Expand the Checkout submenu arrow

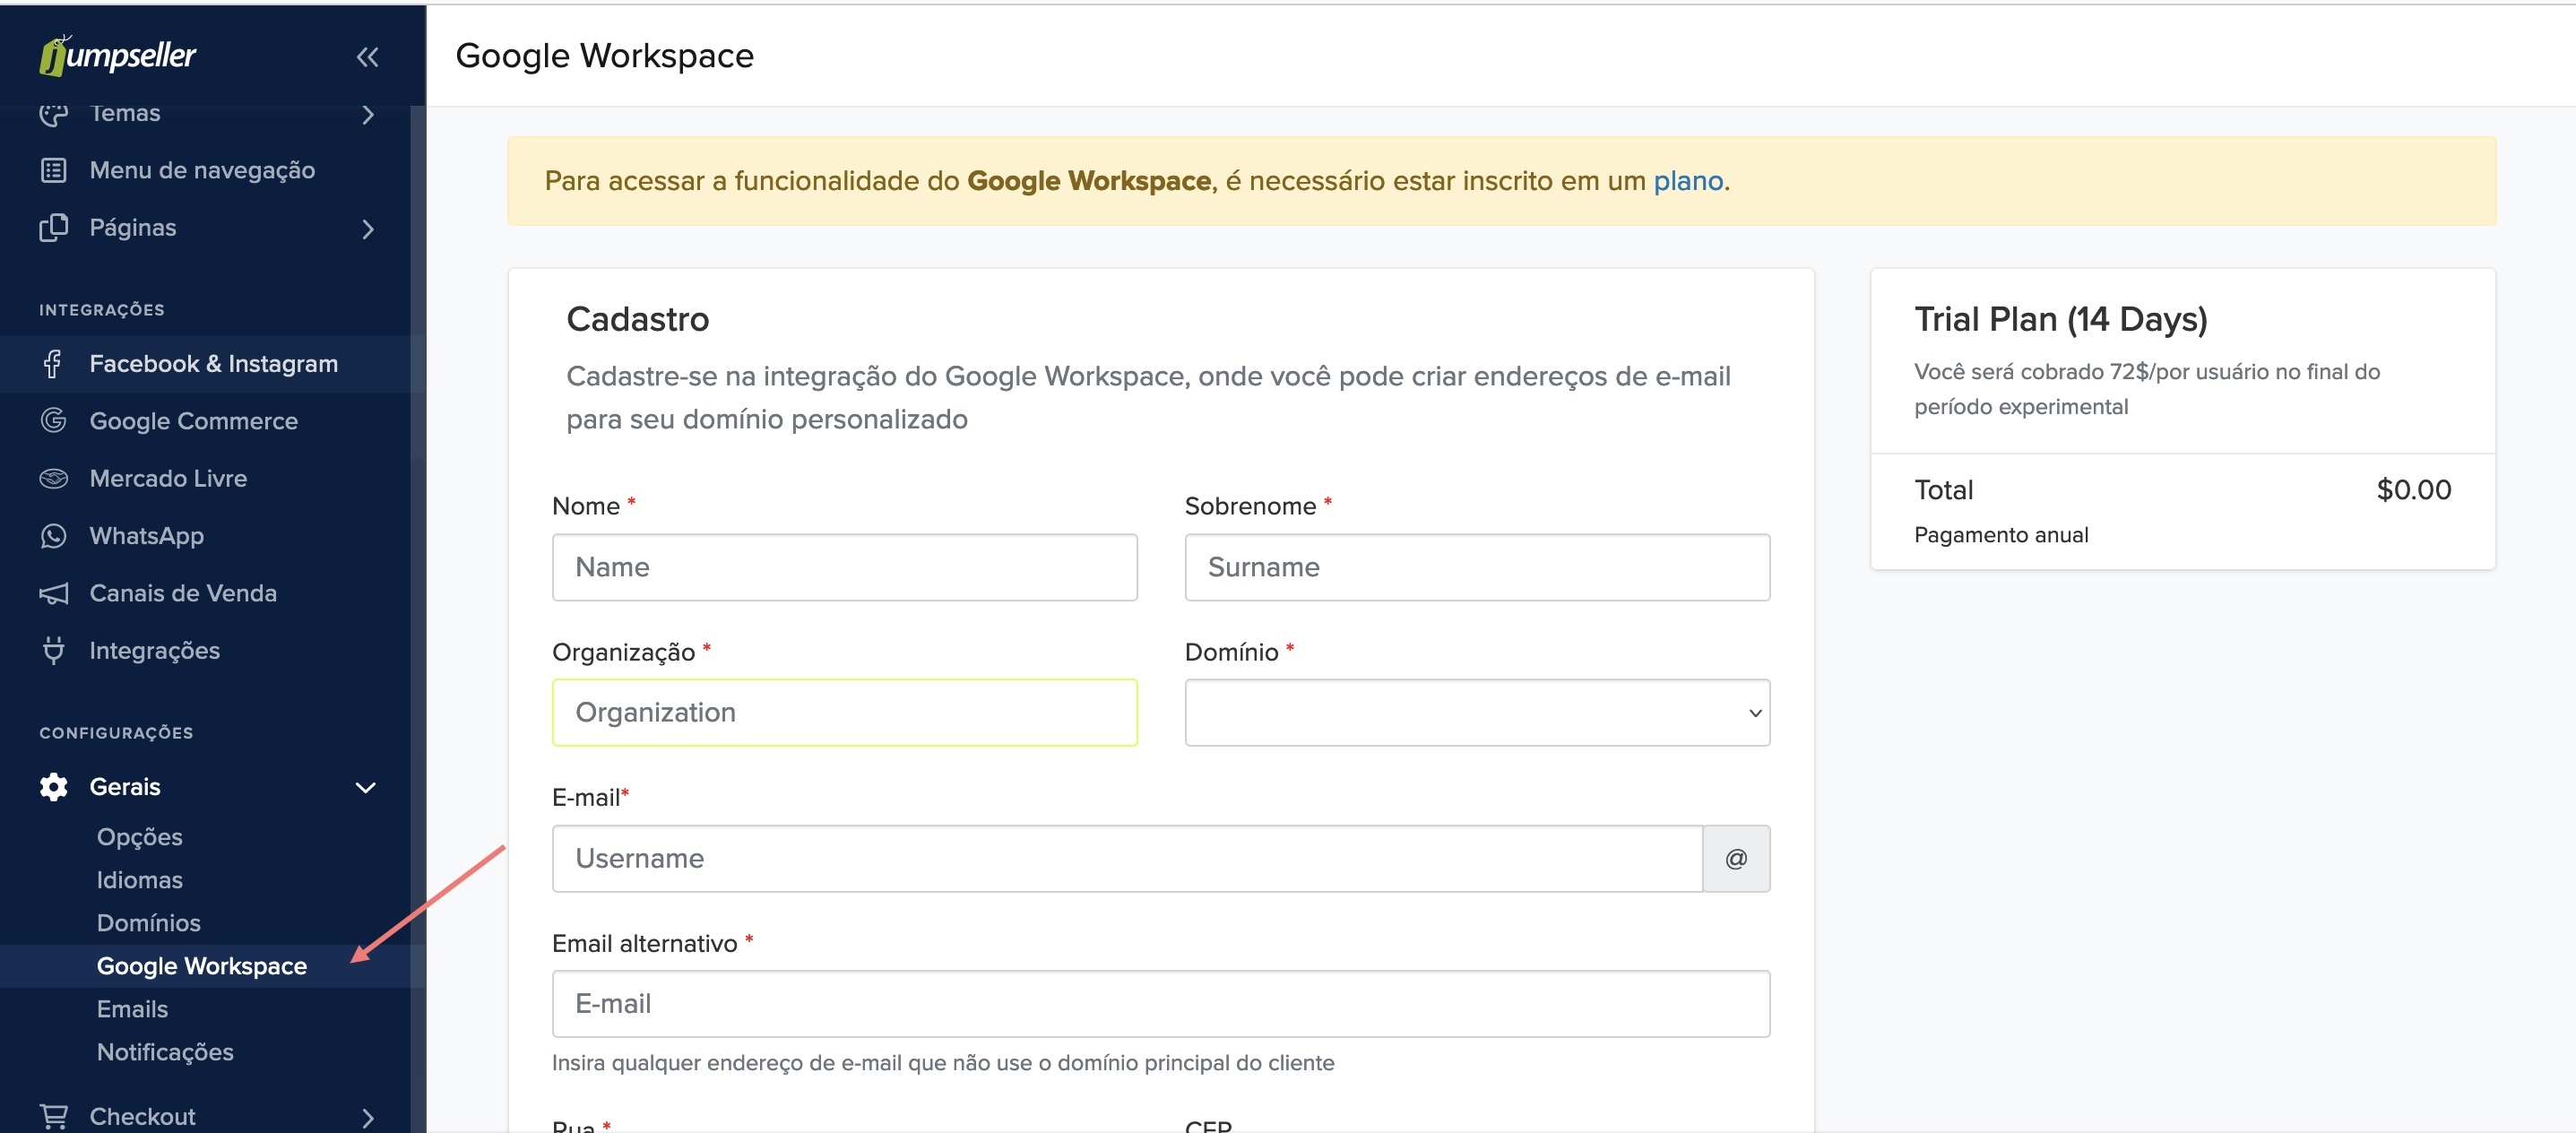[367, 1117]
